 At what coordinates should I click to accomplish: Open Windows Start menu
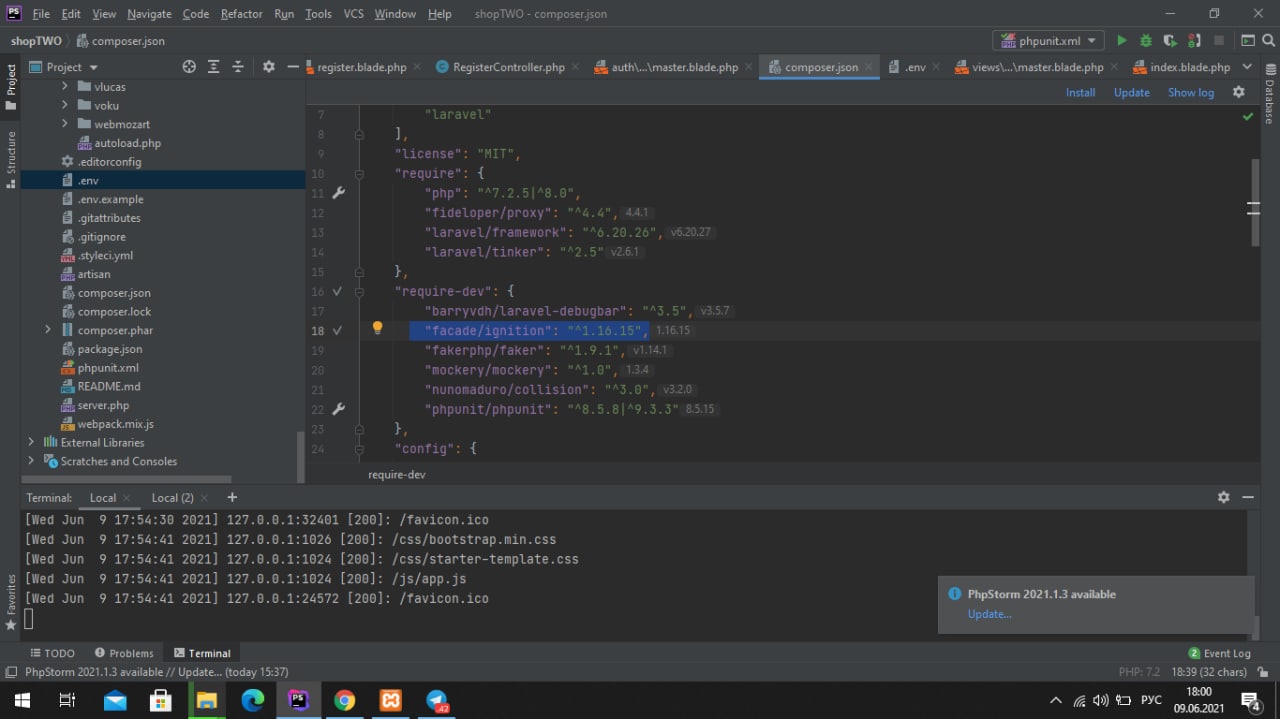click(x=21, y=700)
